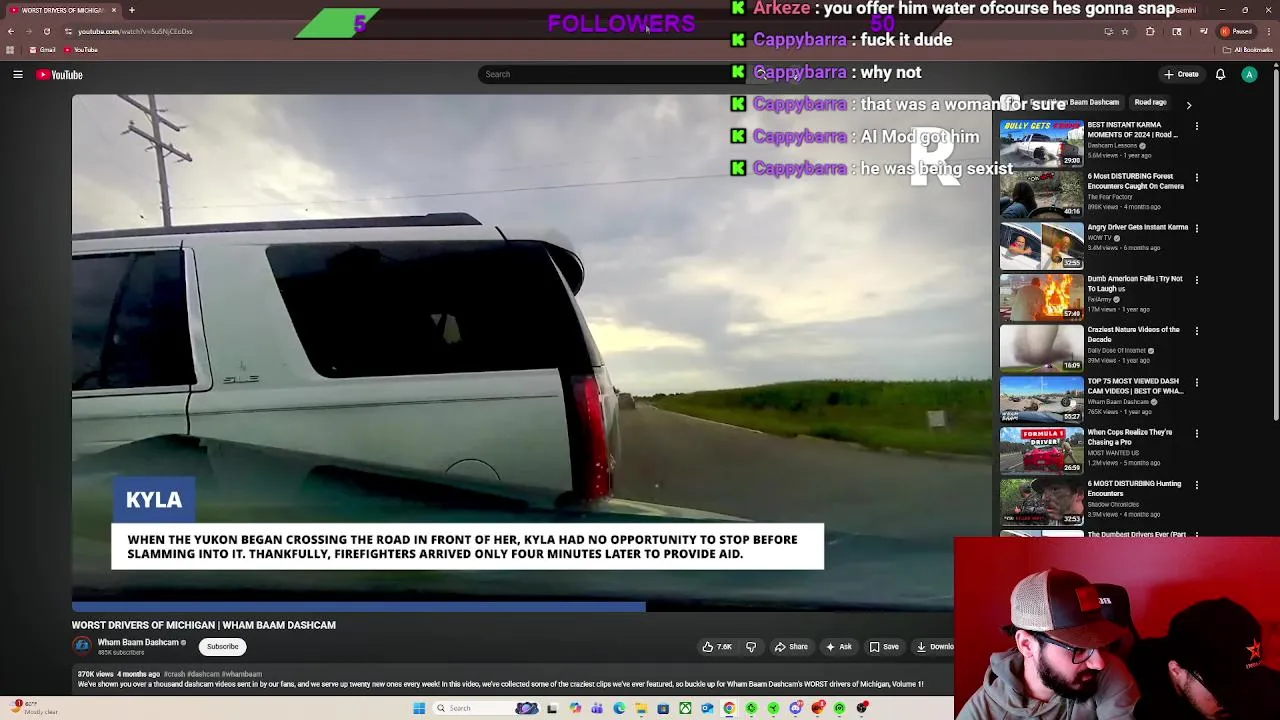The image size is (1280, 720).
Task: Click the Share button
Action: click(x=791, y=647)
